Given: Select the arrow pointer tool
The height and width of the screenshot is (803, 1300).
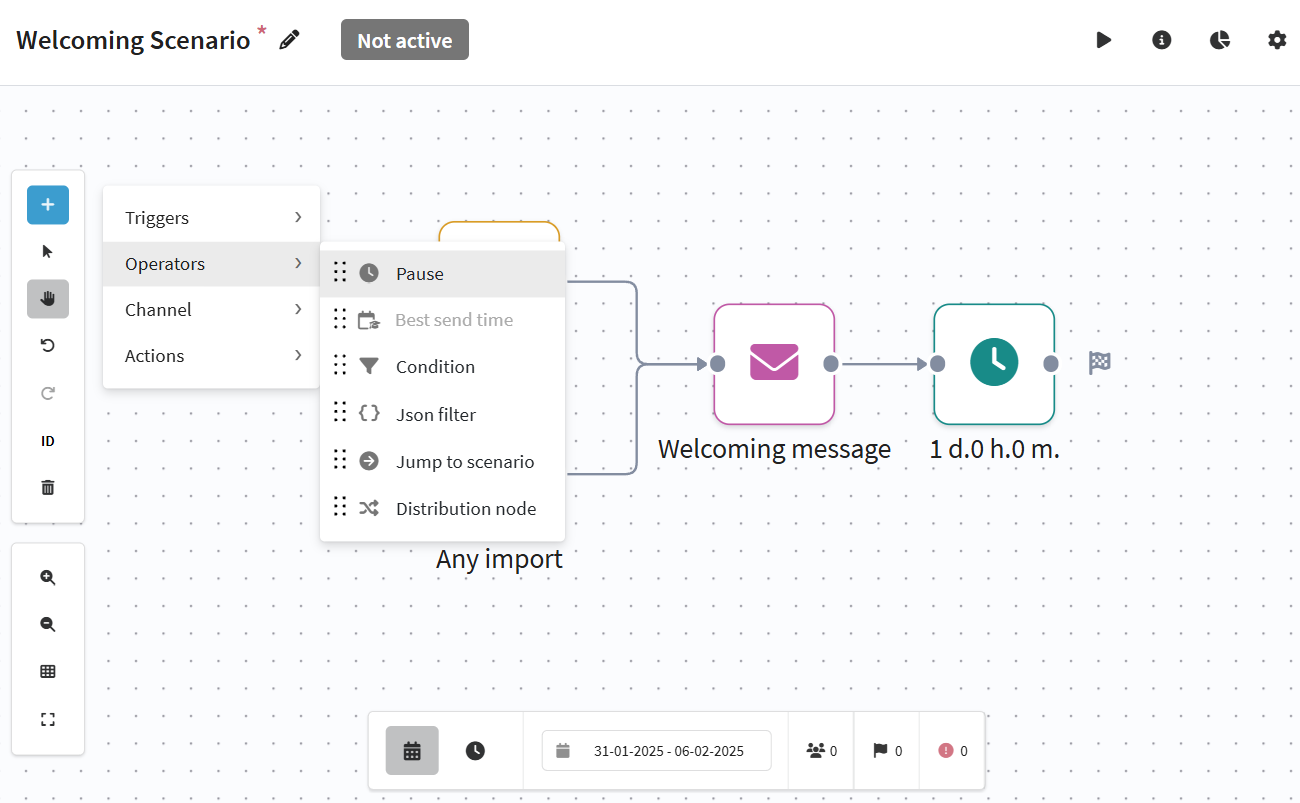Looking at the screenshot, I should (x=48, y=251).
